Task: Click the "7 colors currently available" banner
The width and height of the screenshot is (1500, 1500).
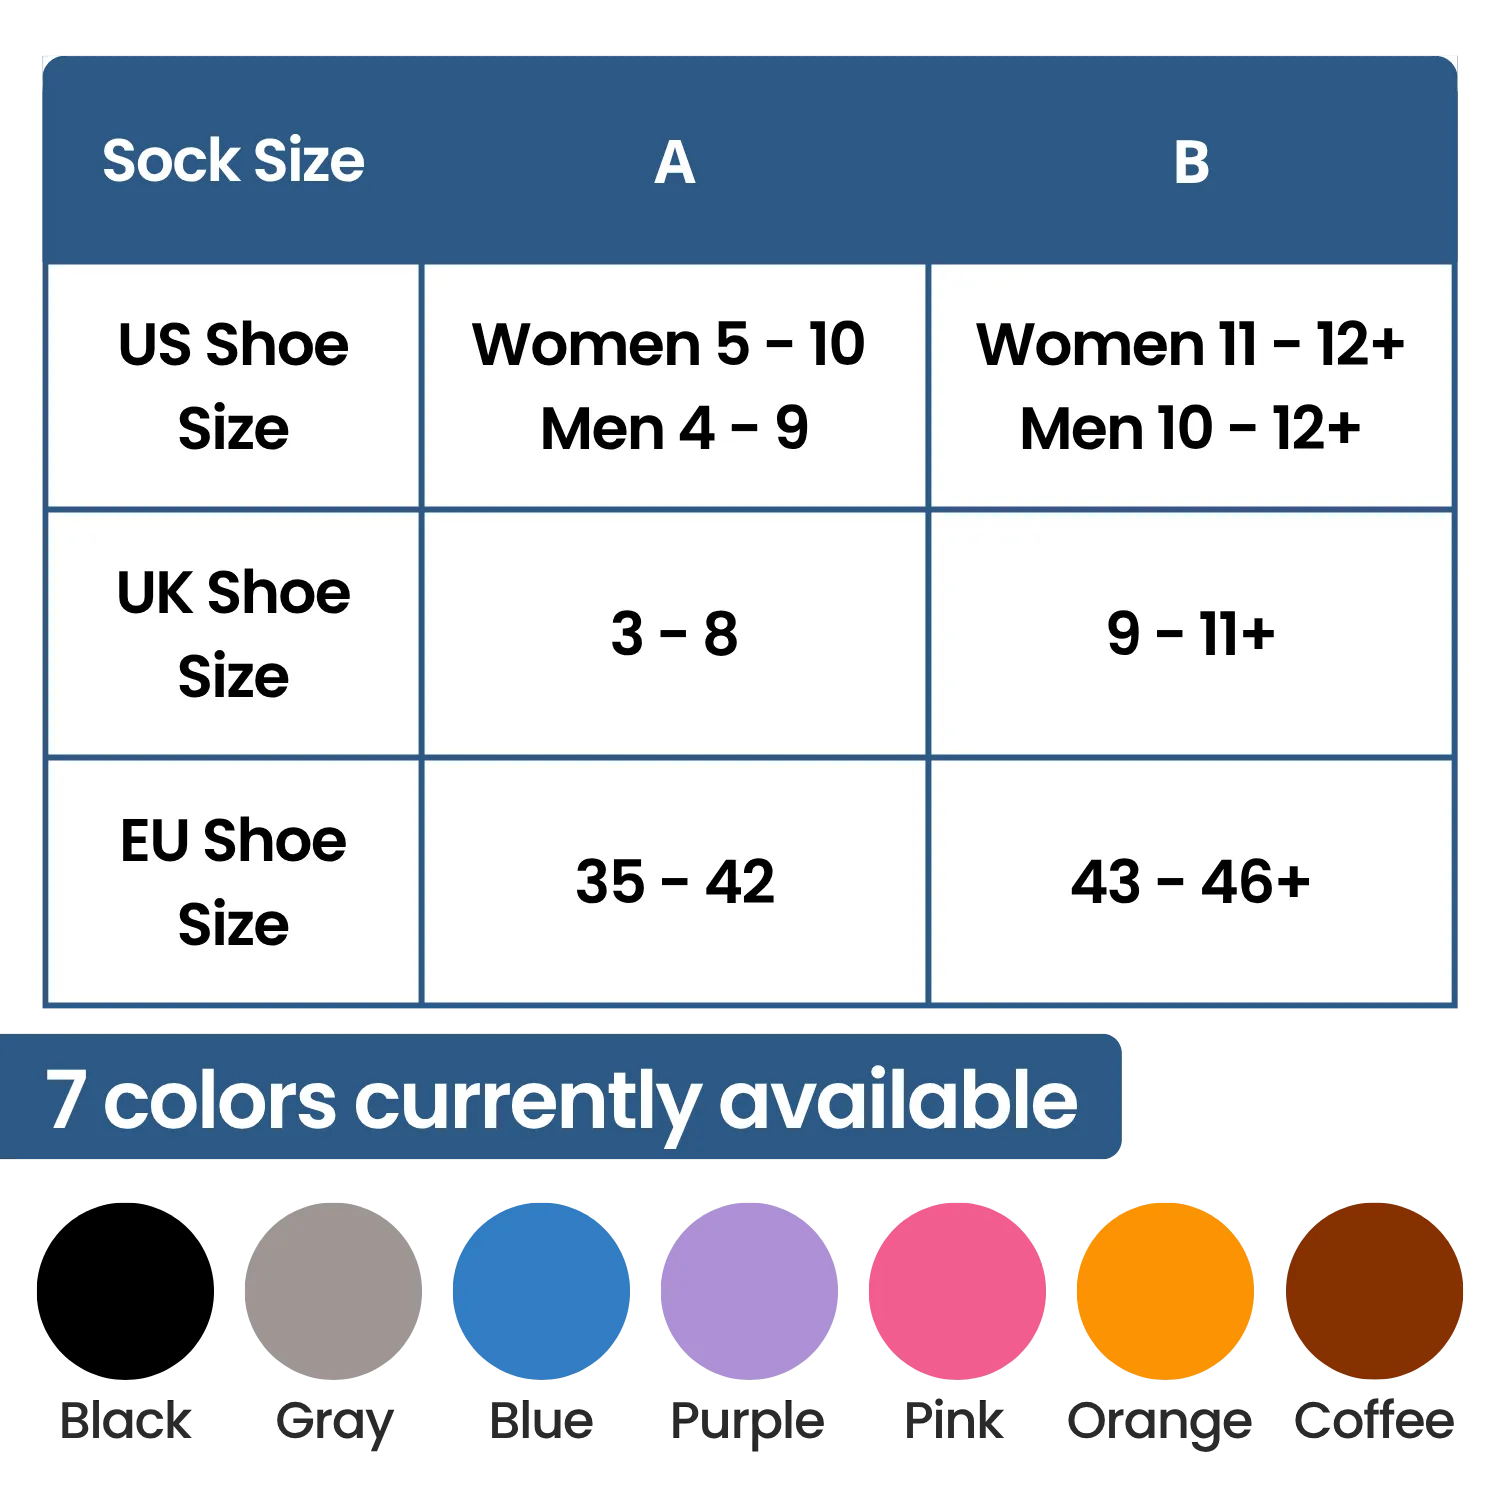Action: pos(562,1098)
